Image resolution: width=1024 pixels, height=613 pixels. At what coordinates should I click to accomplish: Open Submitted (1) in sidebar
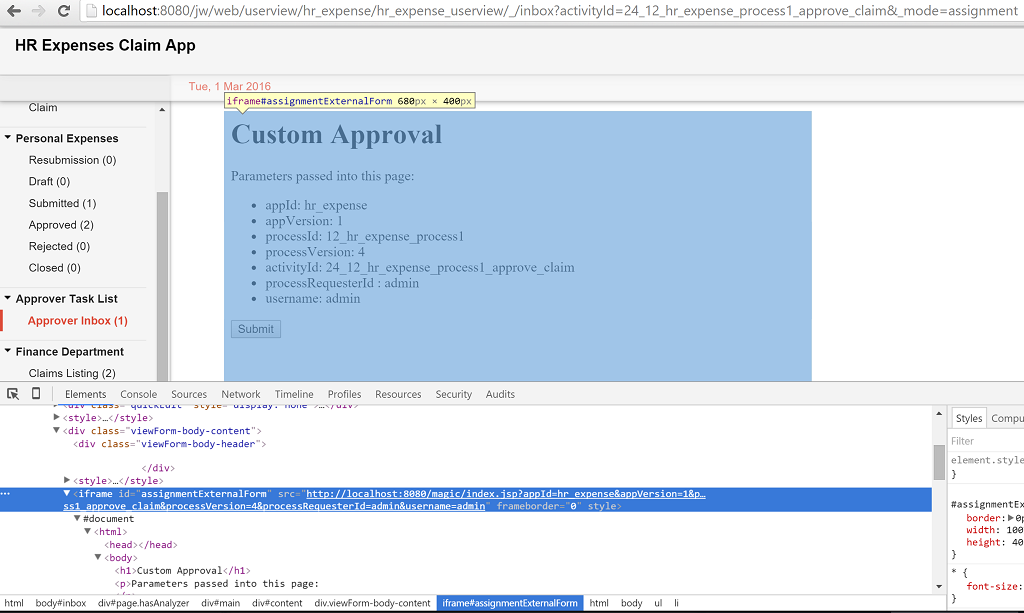[62, 203]
